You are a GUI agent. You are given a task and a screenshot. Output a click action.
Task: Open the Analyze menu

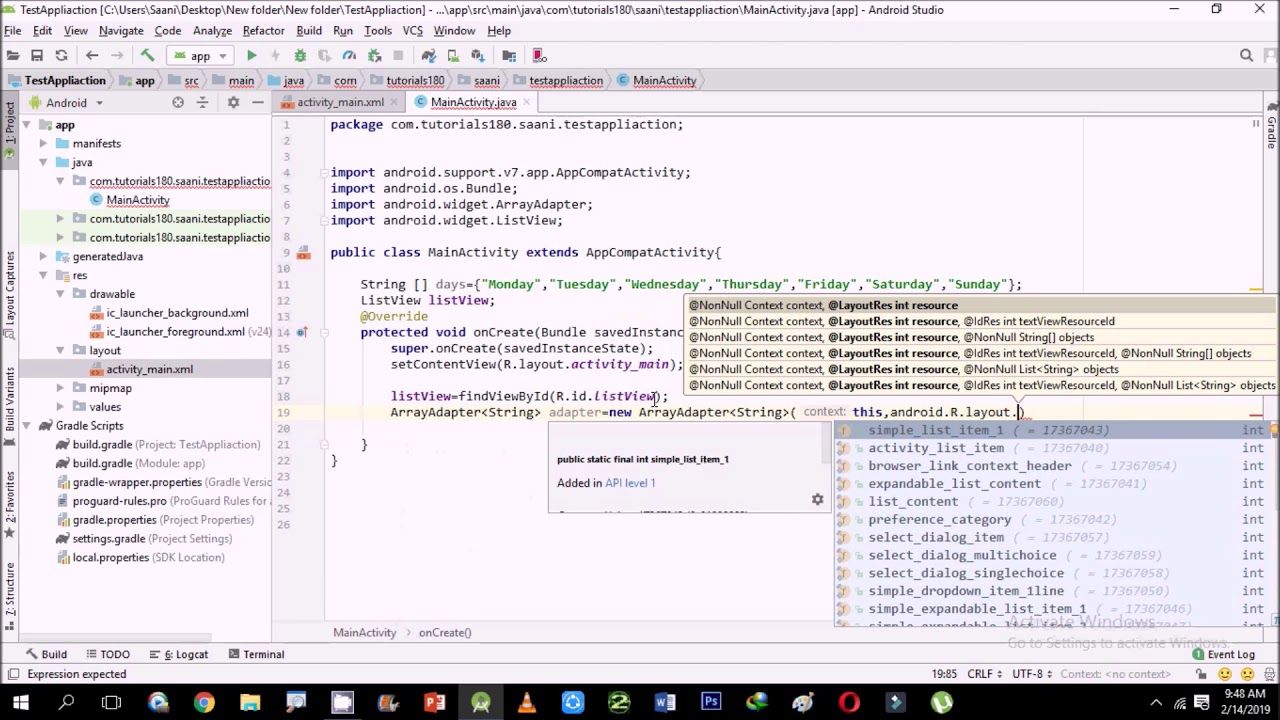pyautogui.click(x=212, y=31)
